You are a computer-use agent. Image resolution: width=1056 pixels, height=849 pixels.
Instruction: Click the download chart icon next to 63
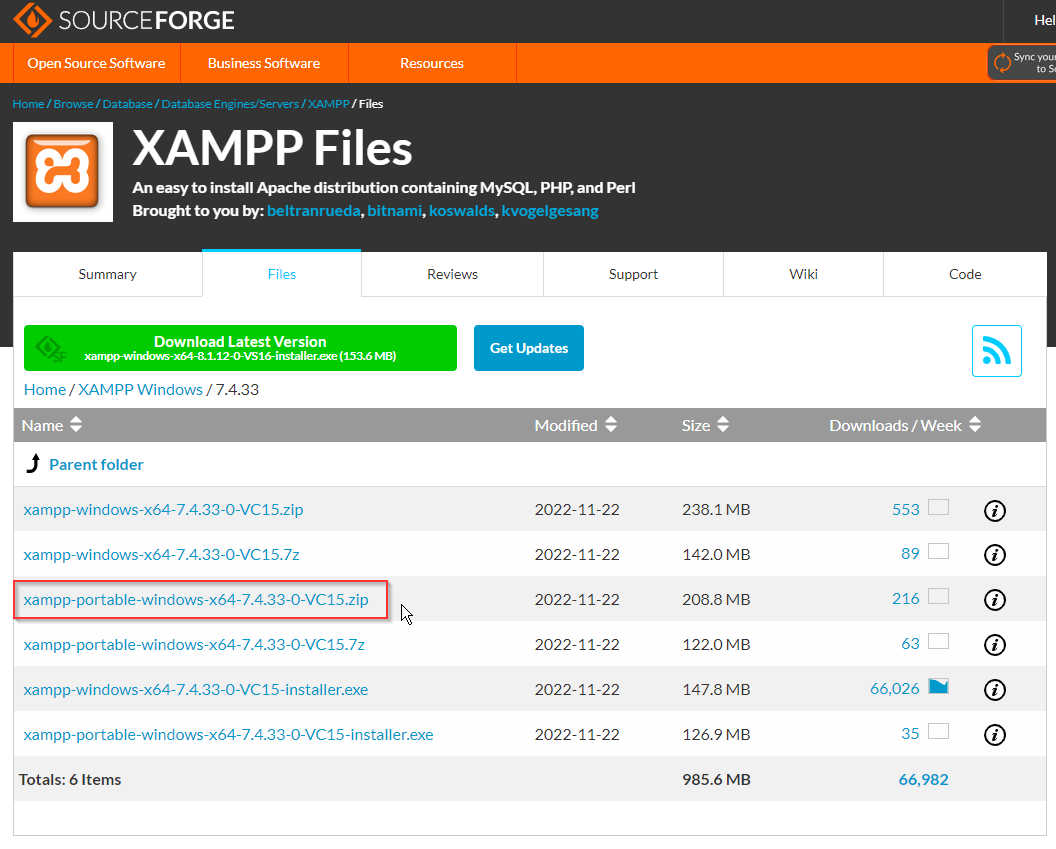coord(938,642)
